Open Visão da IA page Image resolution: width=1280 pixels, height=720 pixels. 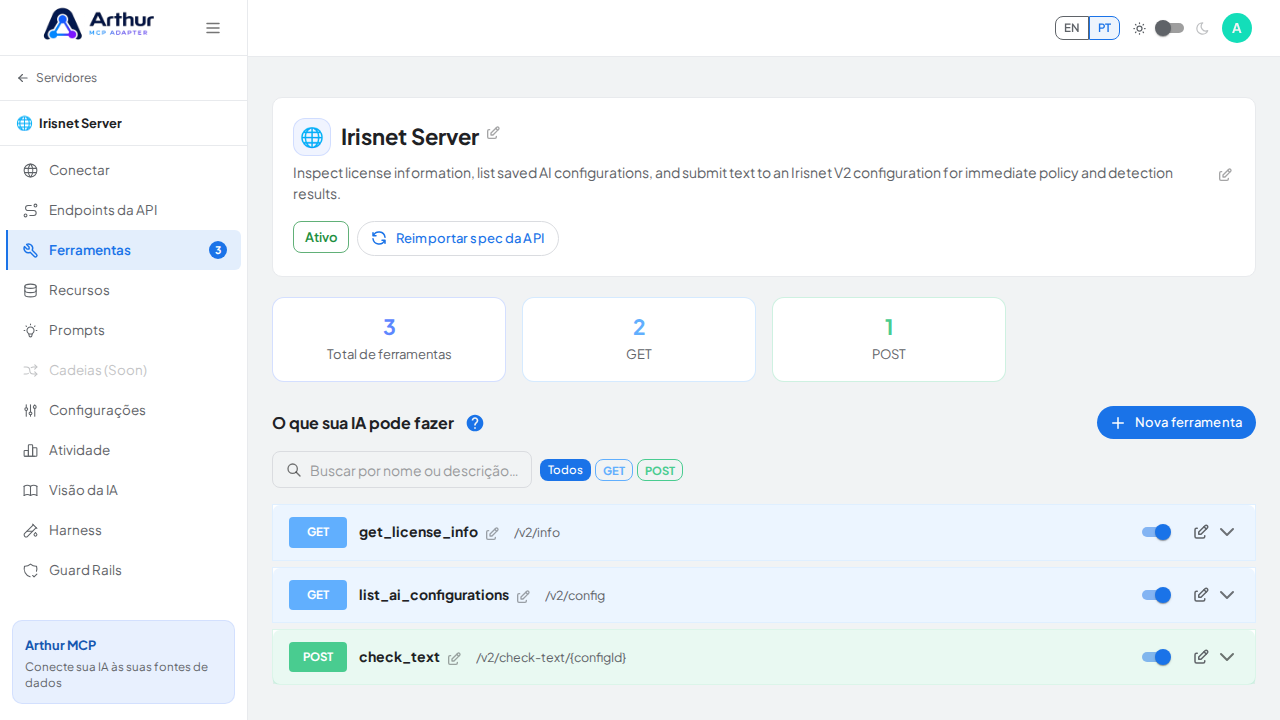click(123, 490)
